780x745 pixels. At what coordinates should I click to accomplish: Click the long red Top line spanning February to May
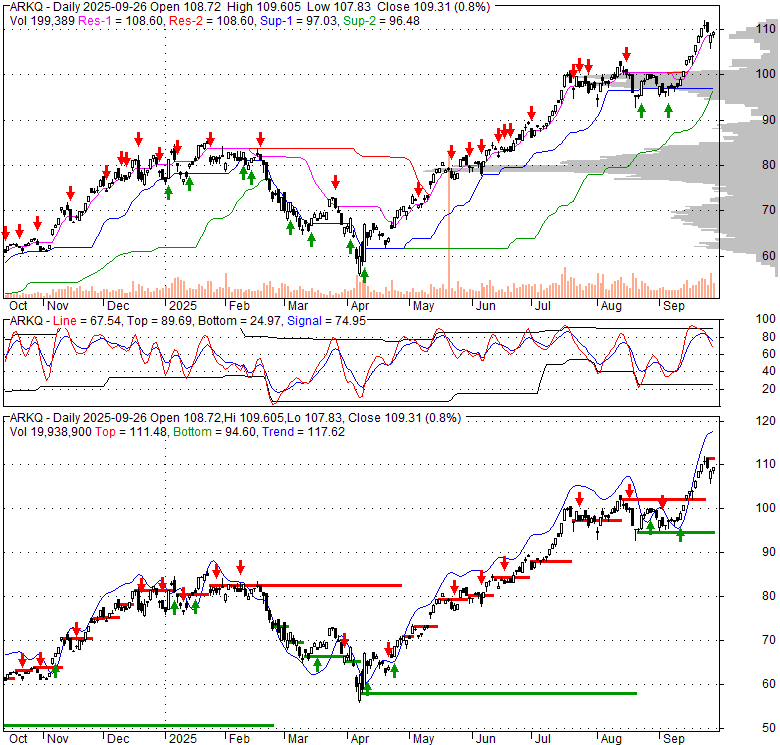point(305,585)
